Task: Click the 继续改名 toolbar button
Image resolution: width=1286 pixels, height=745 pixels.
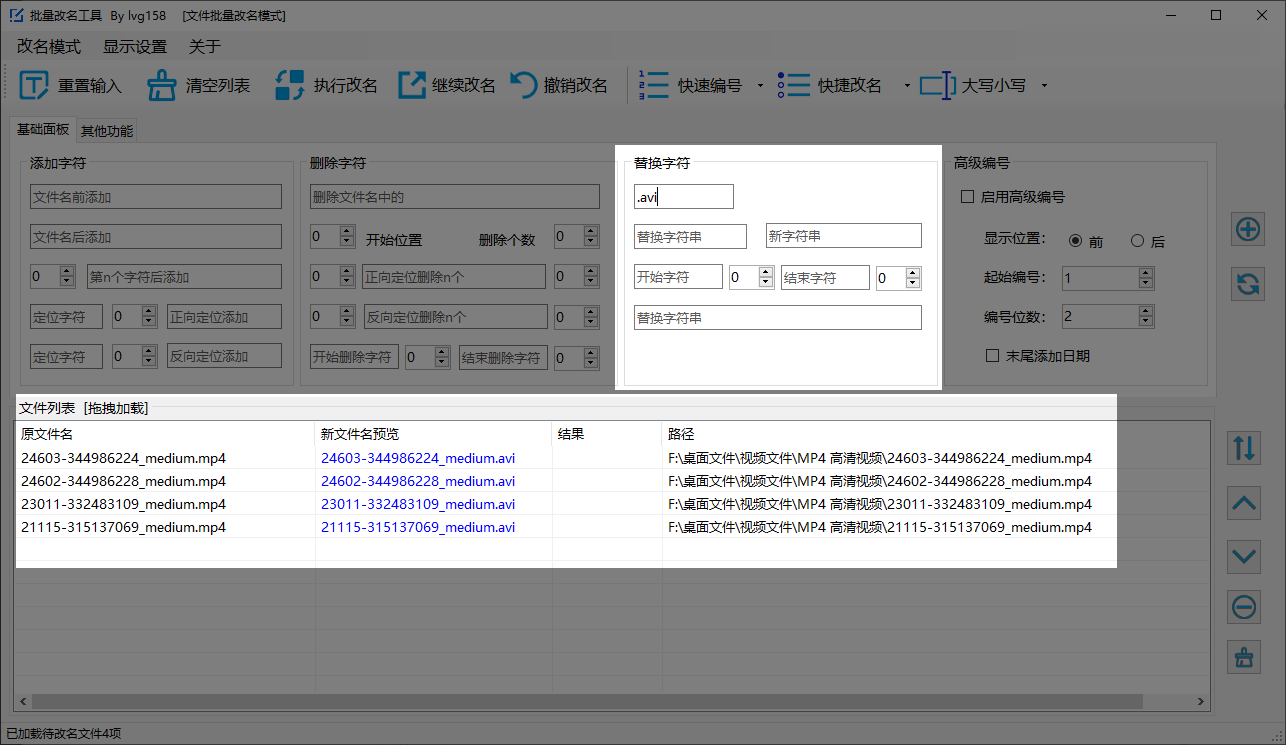Action: [447, 85]
